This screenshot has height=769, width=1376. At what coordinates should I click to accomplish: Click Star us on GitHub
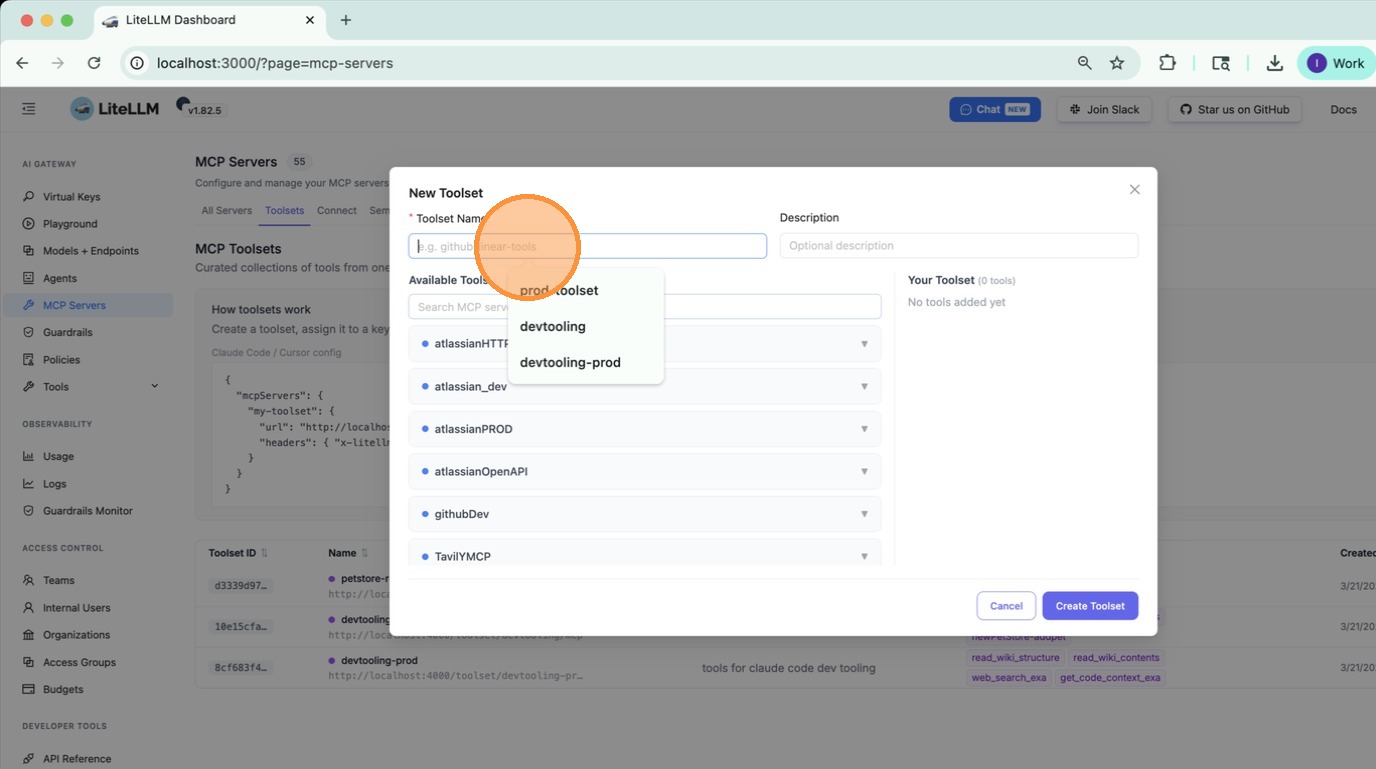click(1235, 110)
